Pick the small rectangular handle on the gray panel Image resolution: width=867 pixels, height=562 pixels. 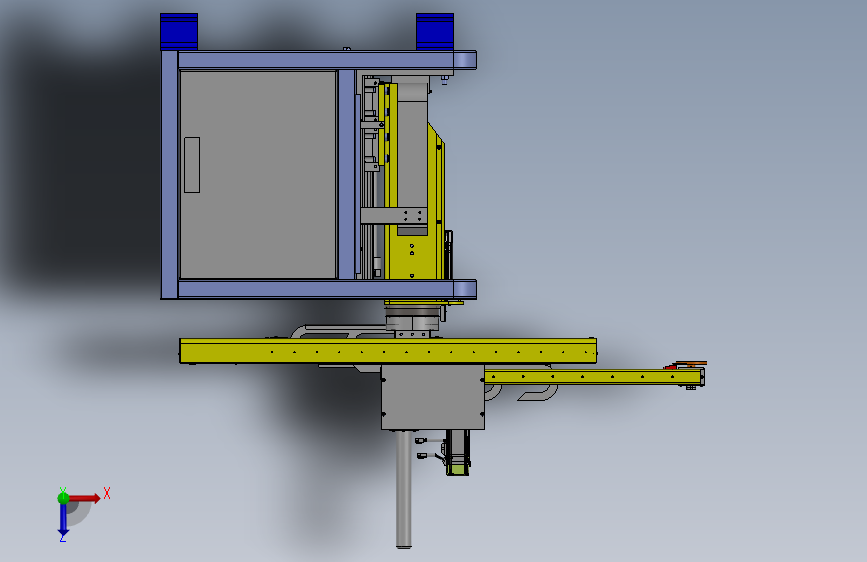point(192,165)
